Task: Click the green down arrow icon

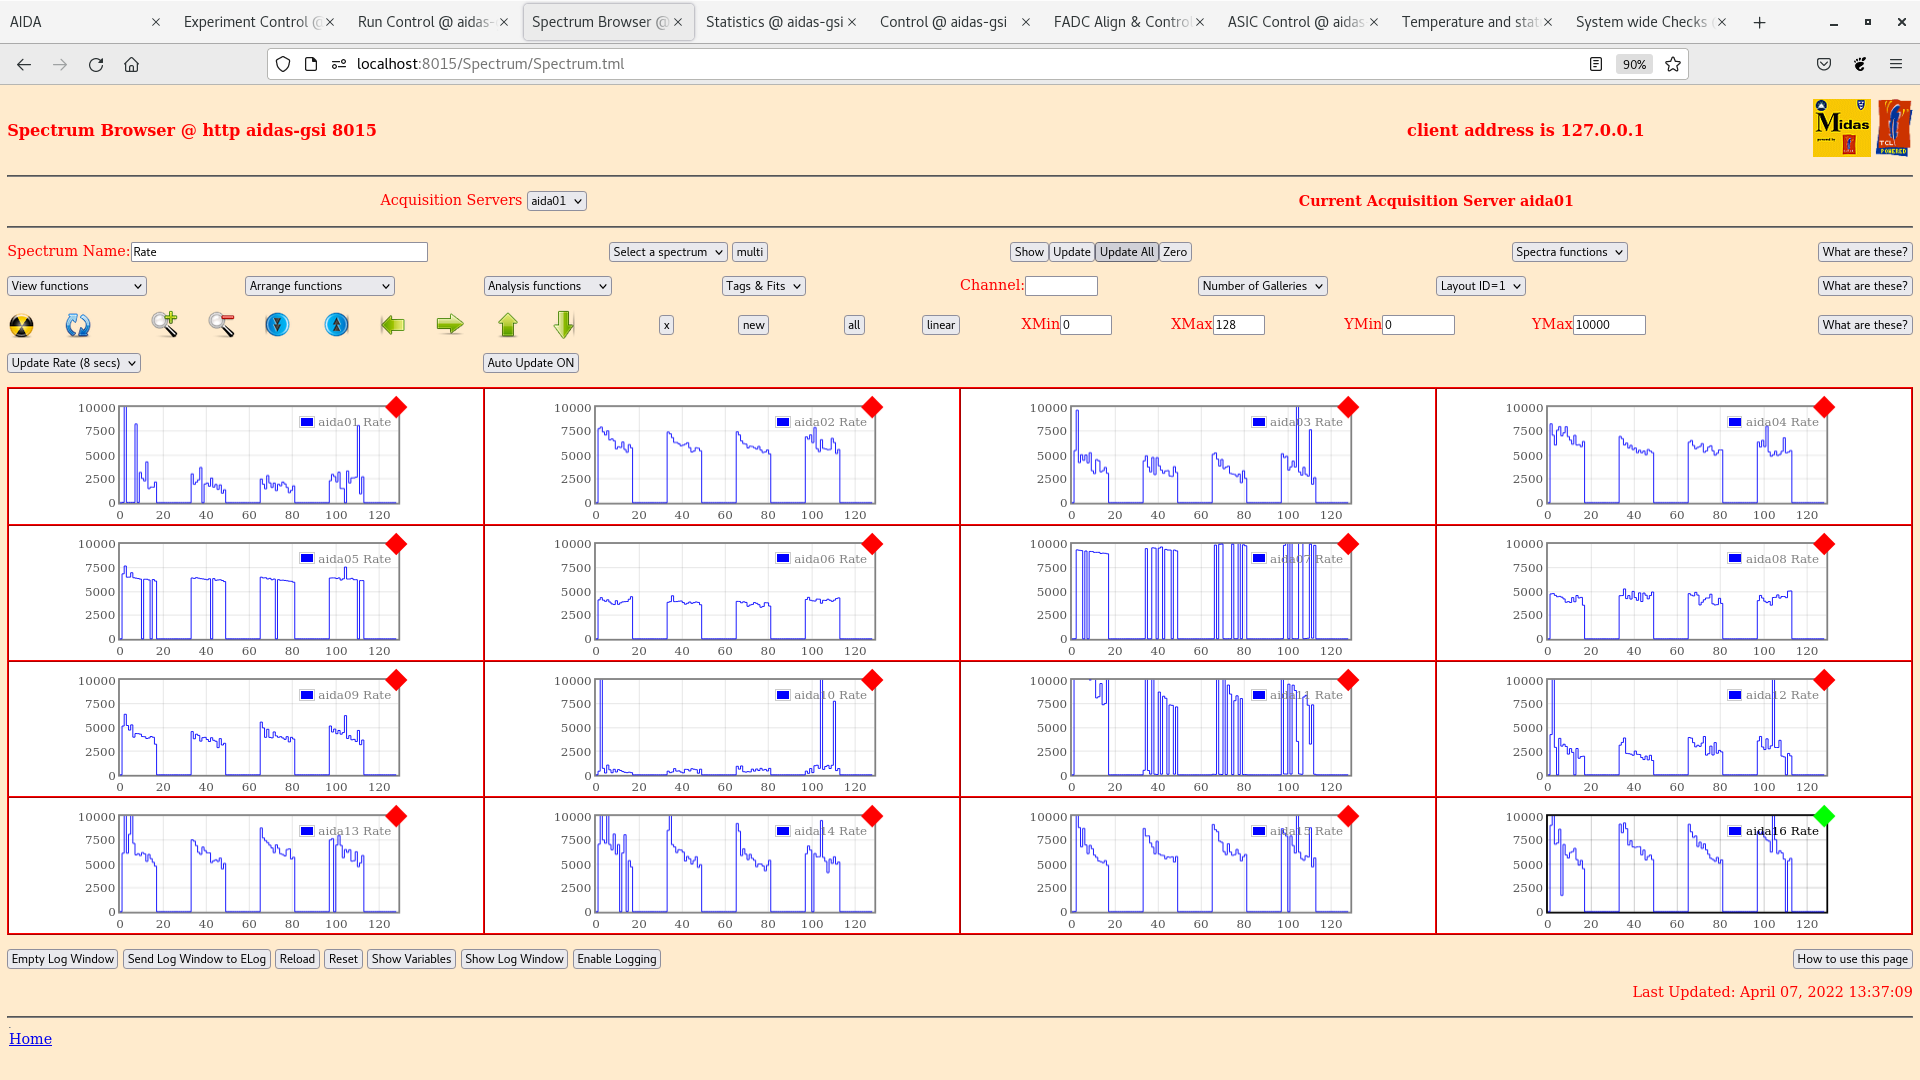Action: click(564, 324)
